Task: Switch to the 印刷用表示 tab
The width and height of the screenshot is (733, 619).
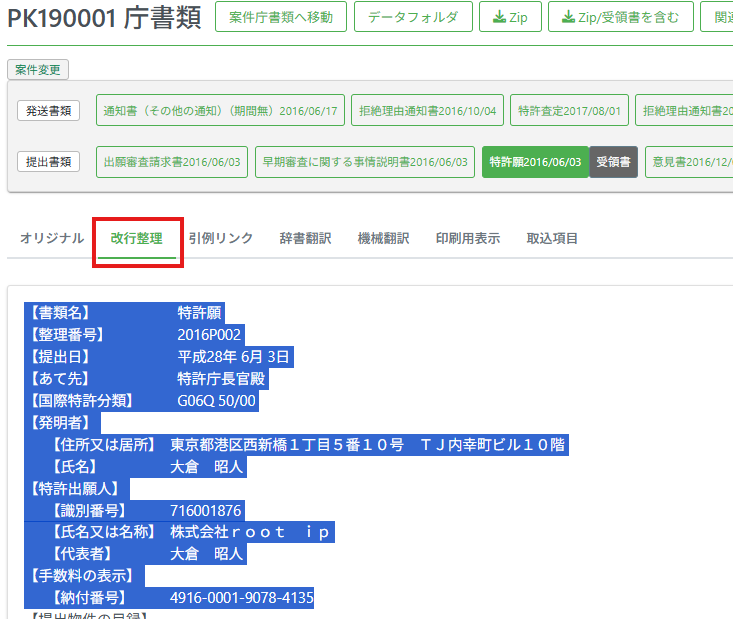Action: [467, 238]
